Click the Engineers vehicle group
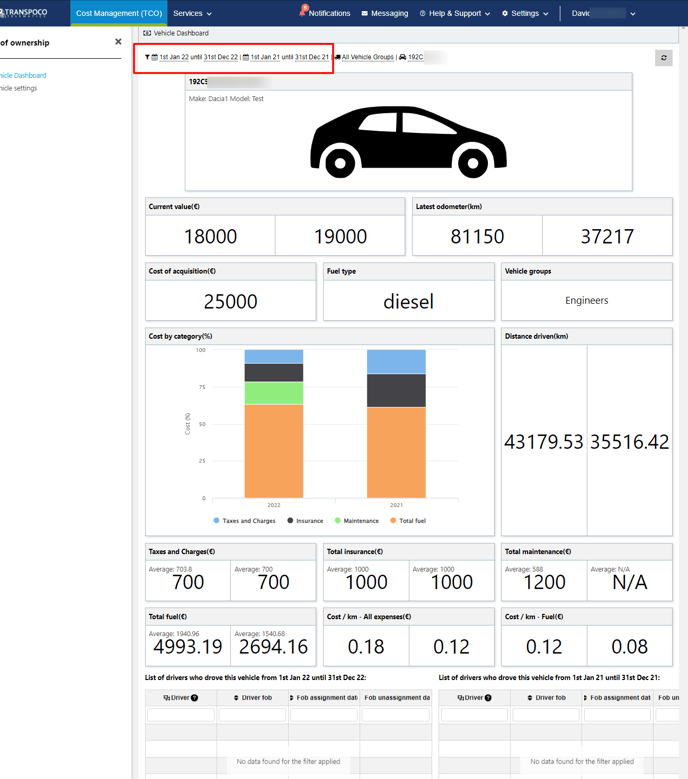This screenshot has width=688, height=779. [587, 301]
